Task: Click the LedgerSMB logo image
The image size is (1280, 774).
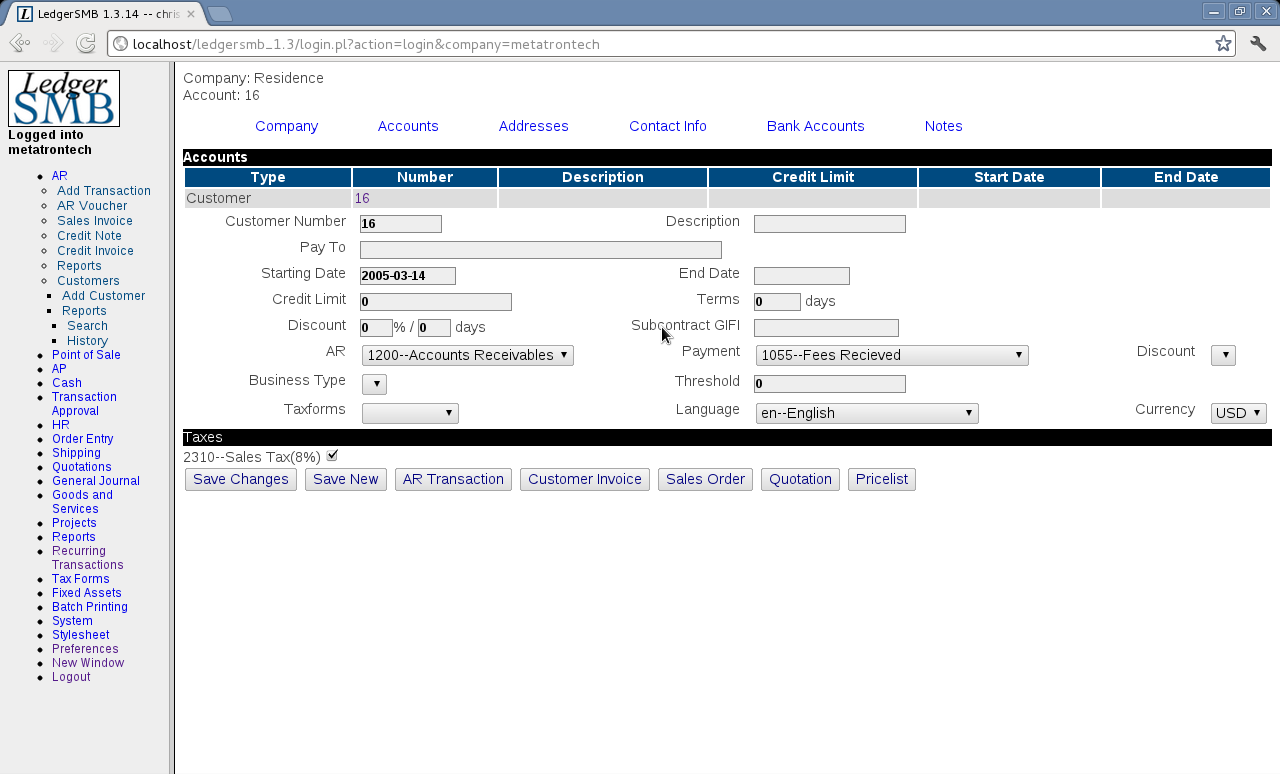Action: pyautogui.click(x=64, y=98)
